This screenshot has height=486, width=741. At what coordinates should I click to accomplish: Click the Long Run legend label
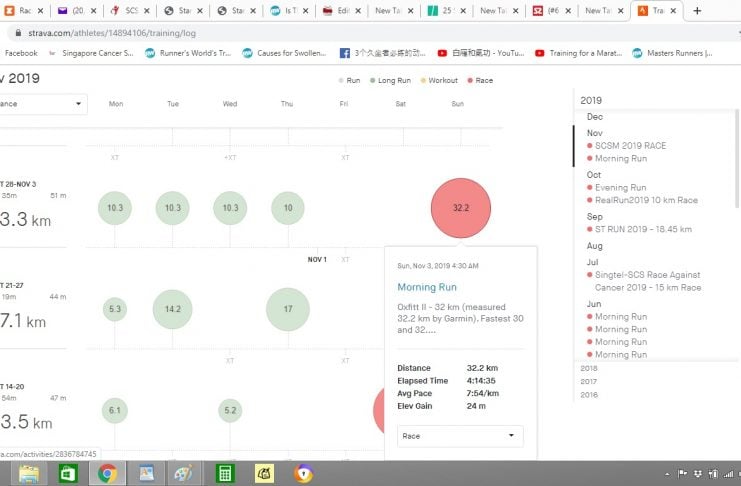click(394, 80)
